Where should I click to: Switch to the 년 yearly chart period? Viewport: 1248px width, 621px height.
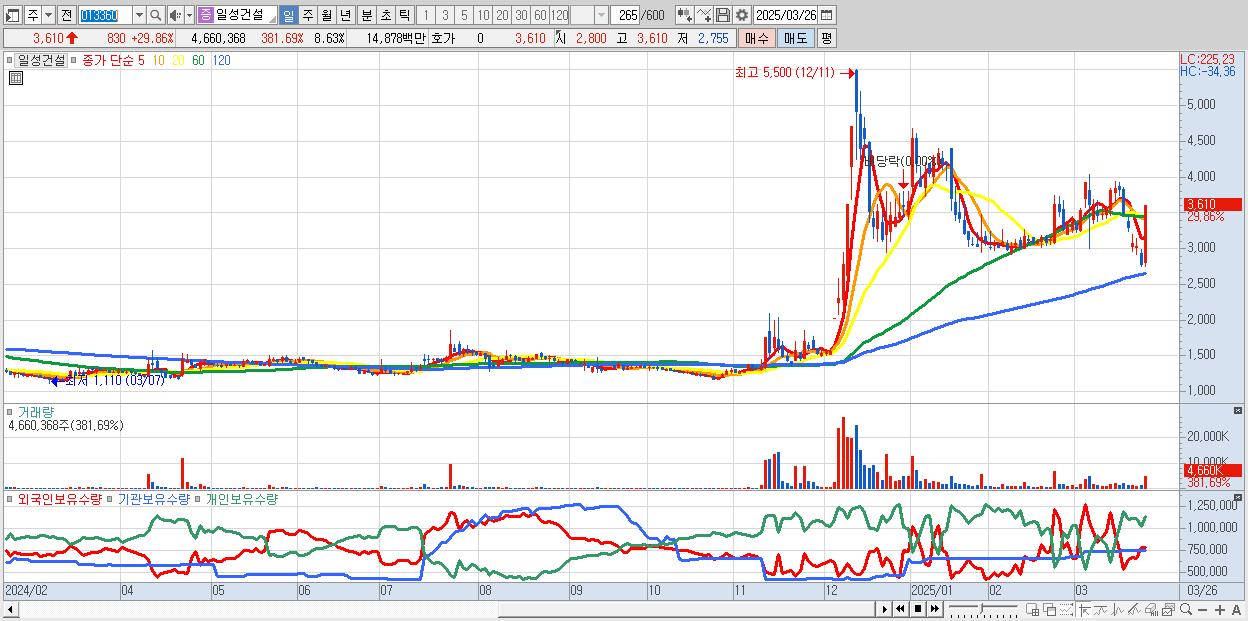(x=345, y=15)
